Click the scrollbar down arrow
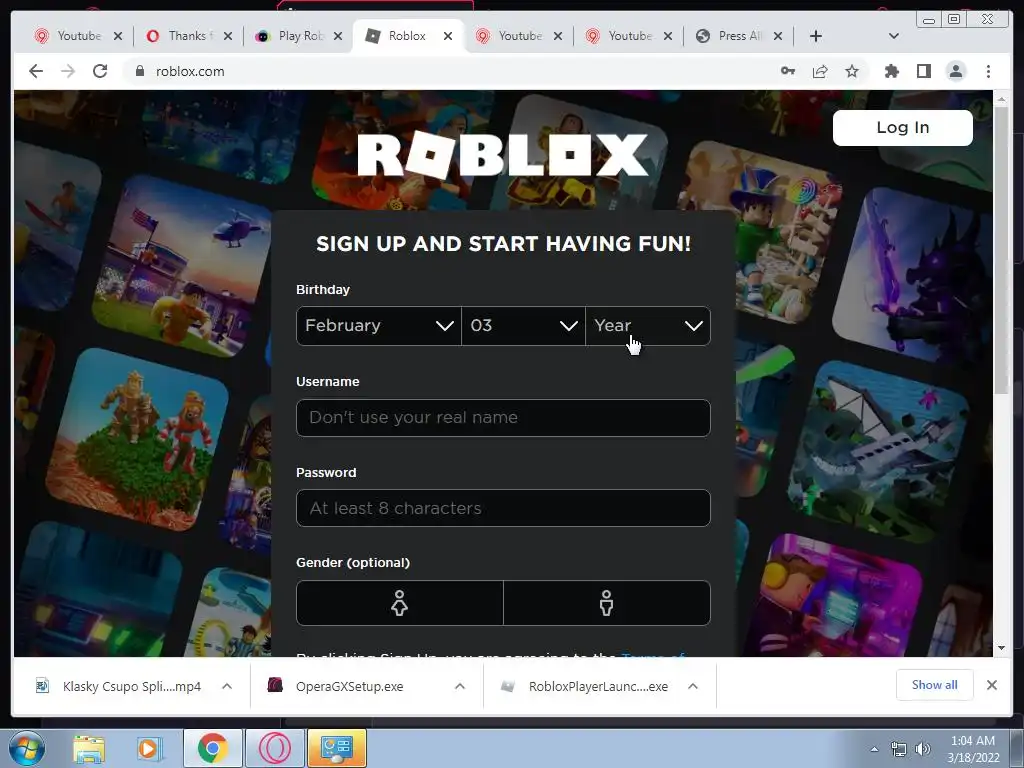The height and width of the screenshot is (768, 1024). (x=1001, y=648)
